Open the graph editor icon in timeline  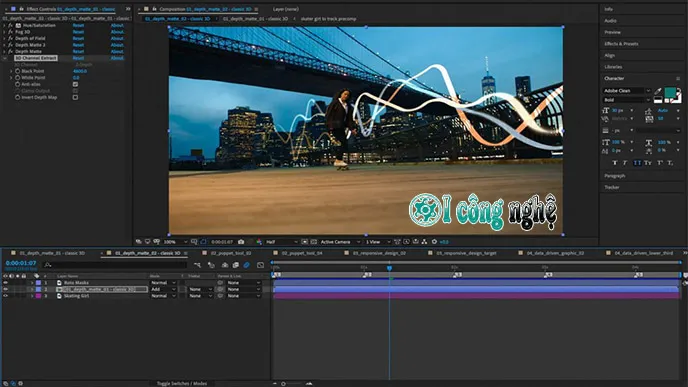coord(260,265)
